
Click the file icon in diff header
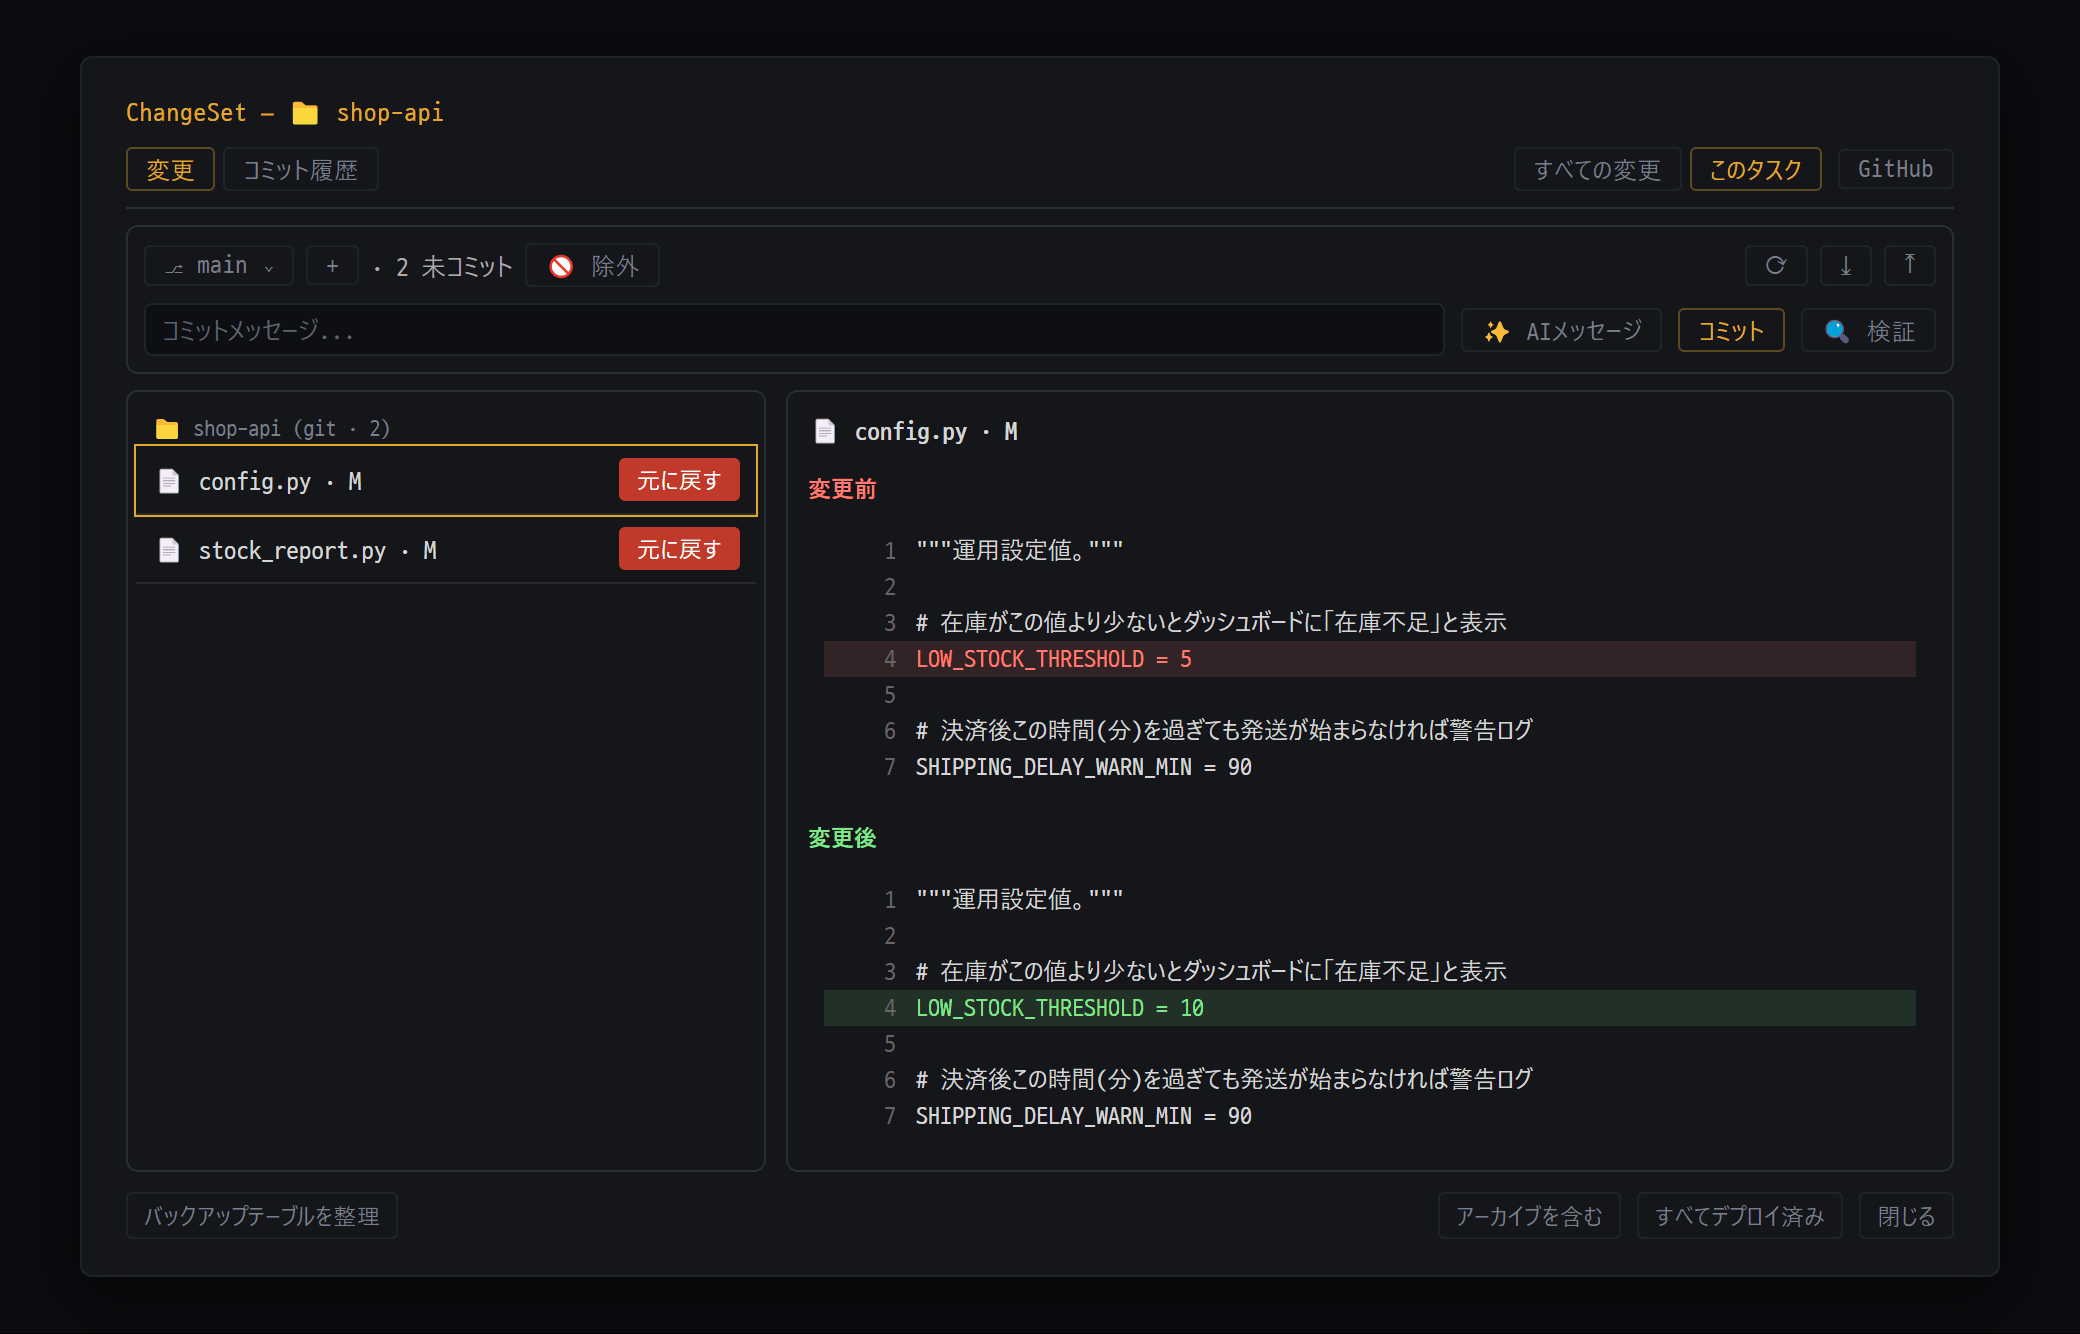pos(825,431)
